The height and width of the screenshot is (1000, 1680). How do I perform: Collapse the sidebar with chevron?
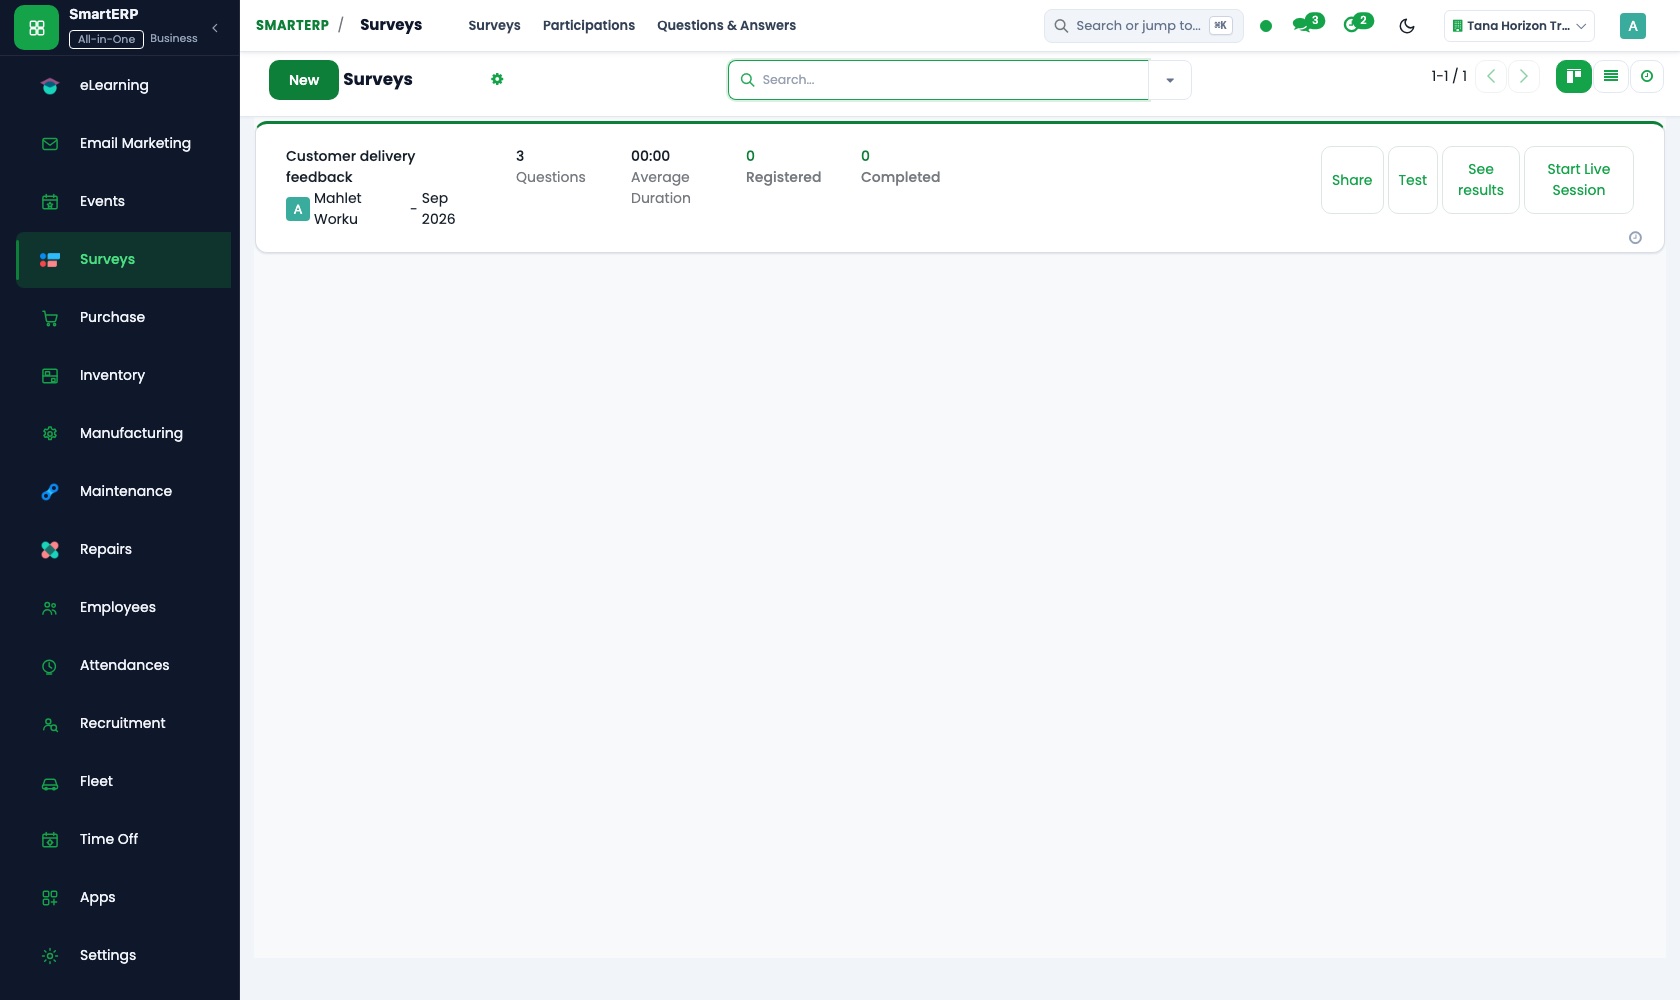coord(215,28)
